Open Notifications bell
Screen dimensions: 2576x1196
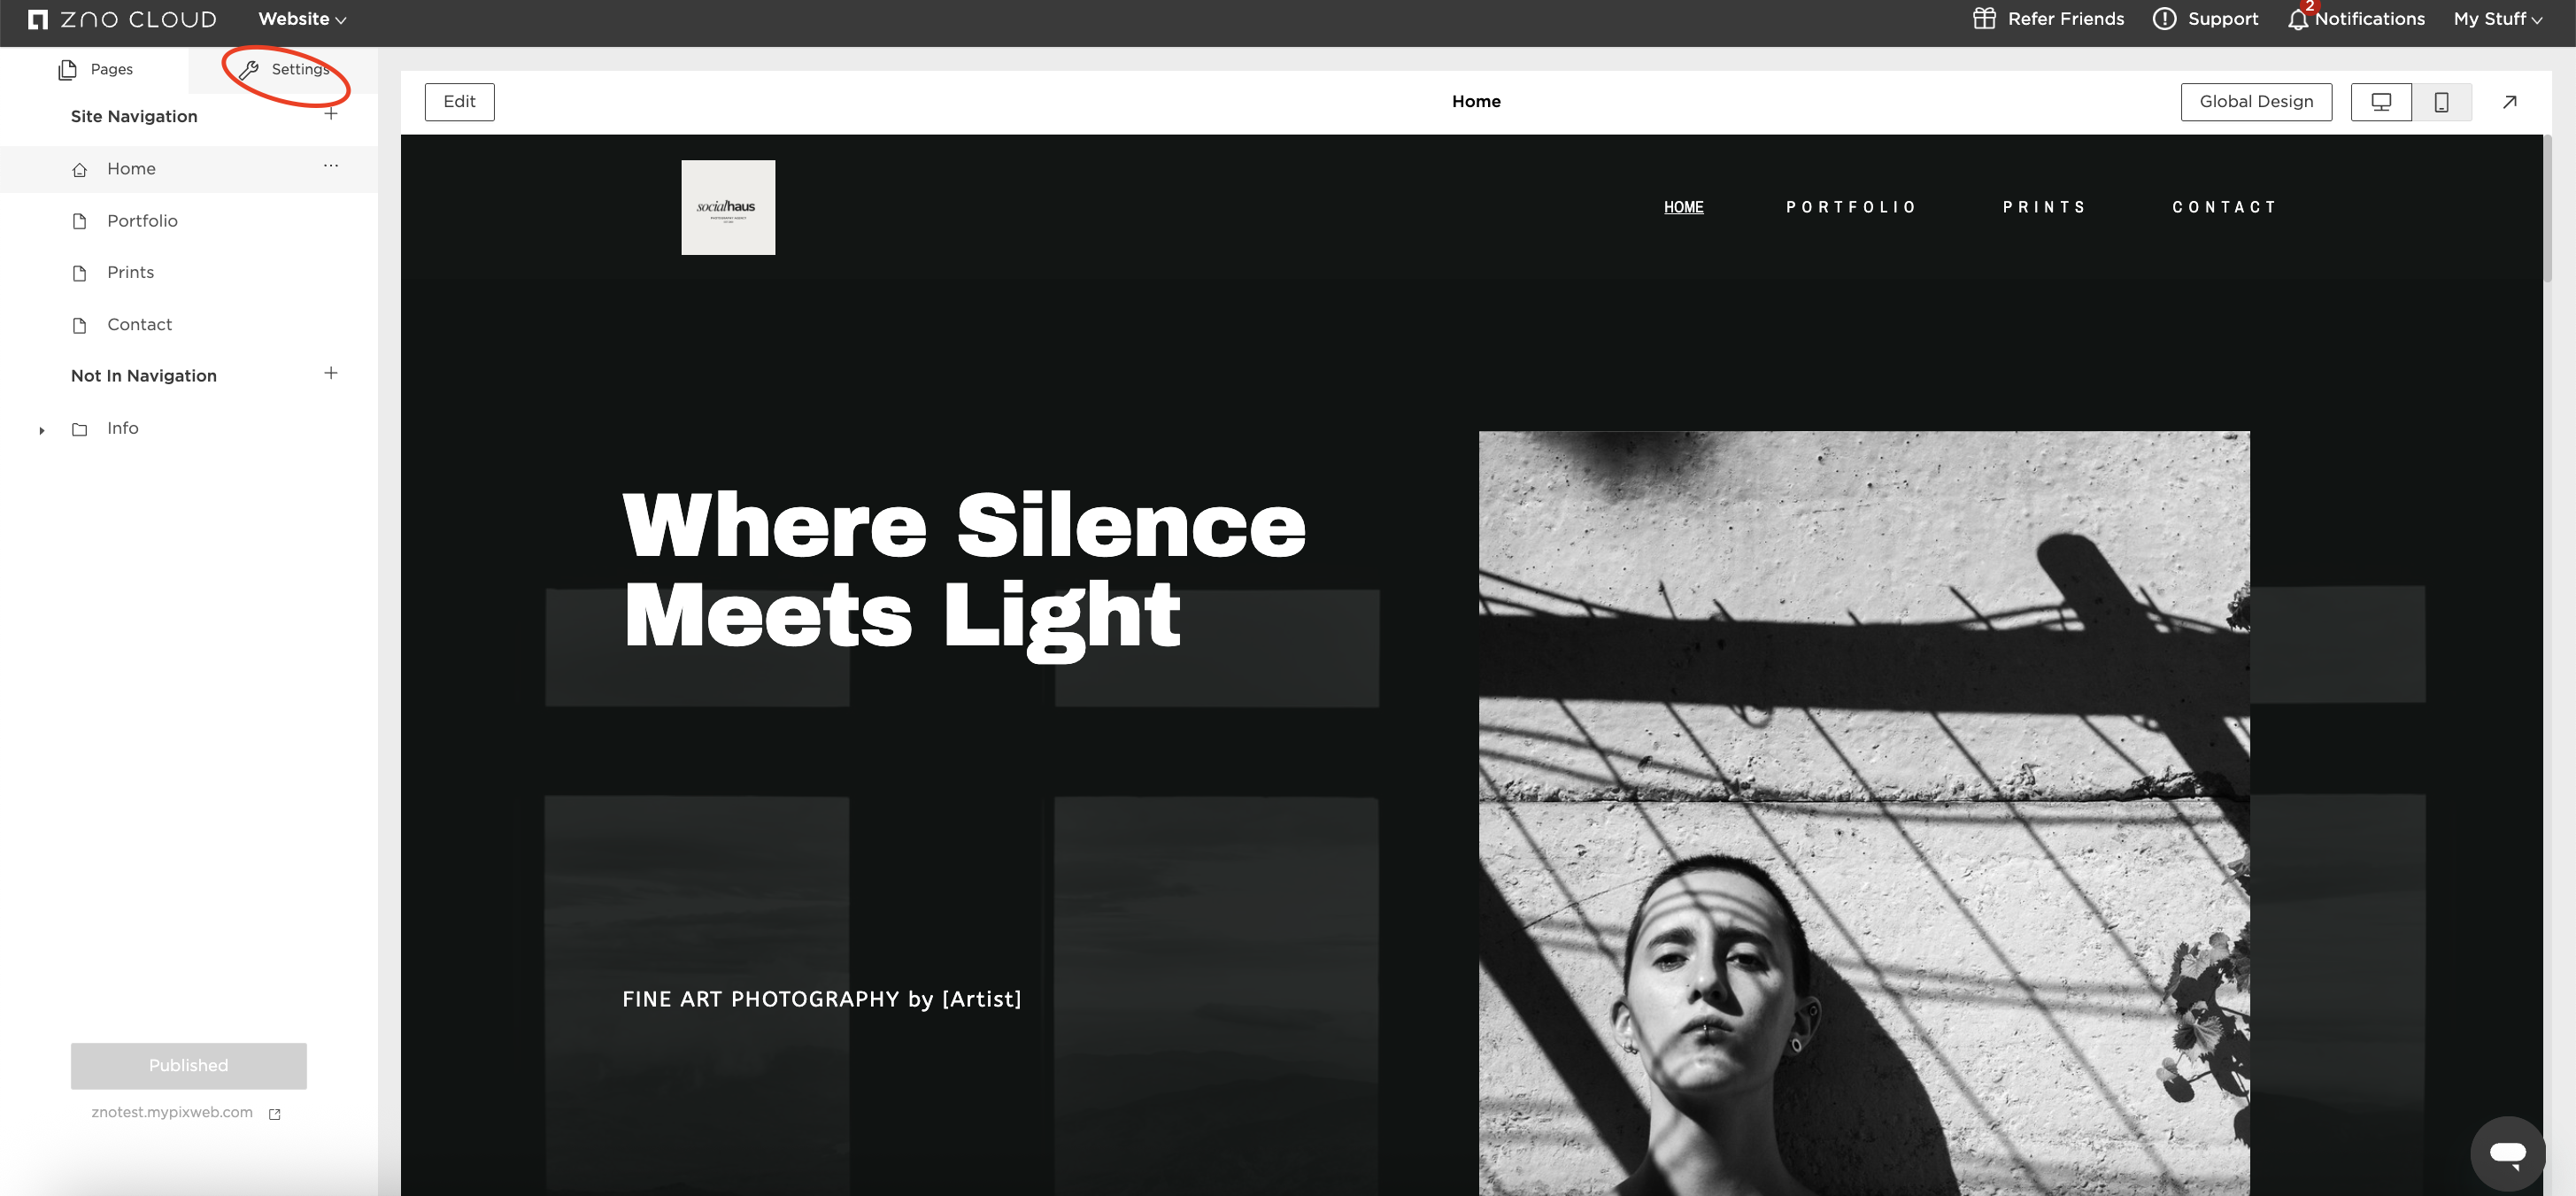click(x=2297, y=19)
